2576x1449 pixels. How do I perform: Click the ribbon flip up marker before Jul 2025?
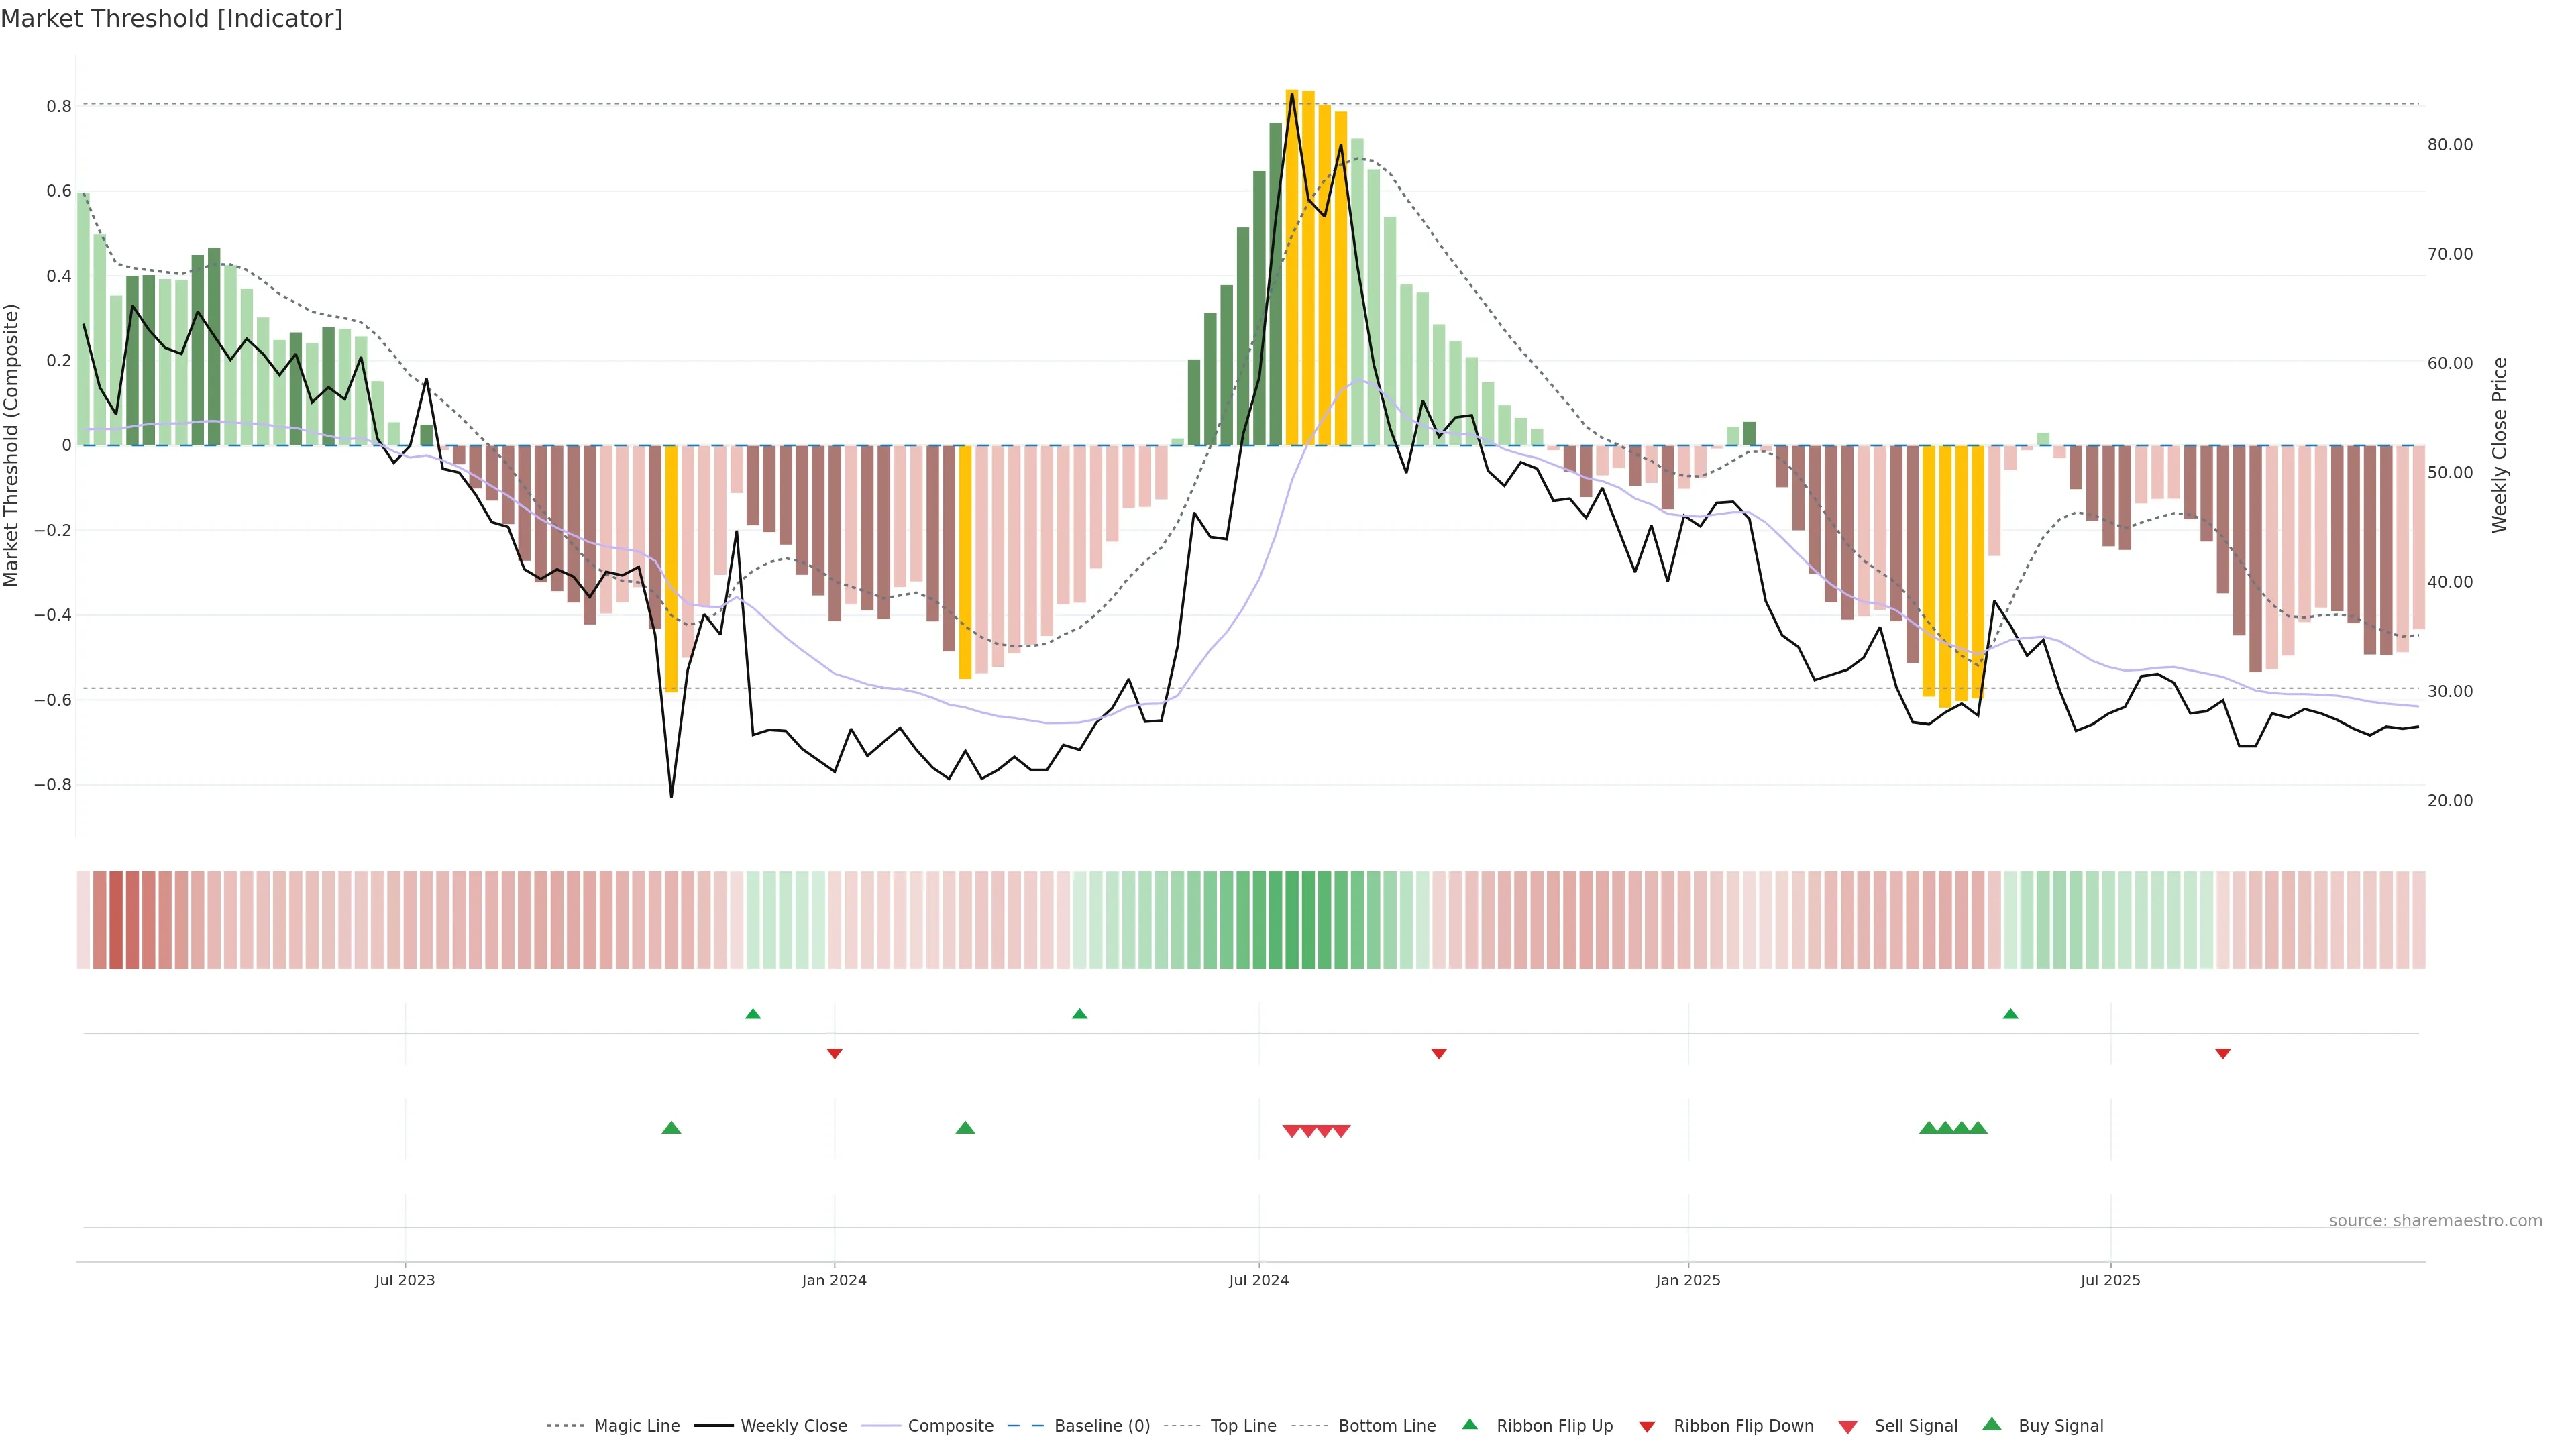coord(2010,1014)
